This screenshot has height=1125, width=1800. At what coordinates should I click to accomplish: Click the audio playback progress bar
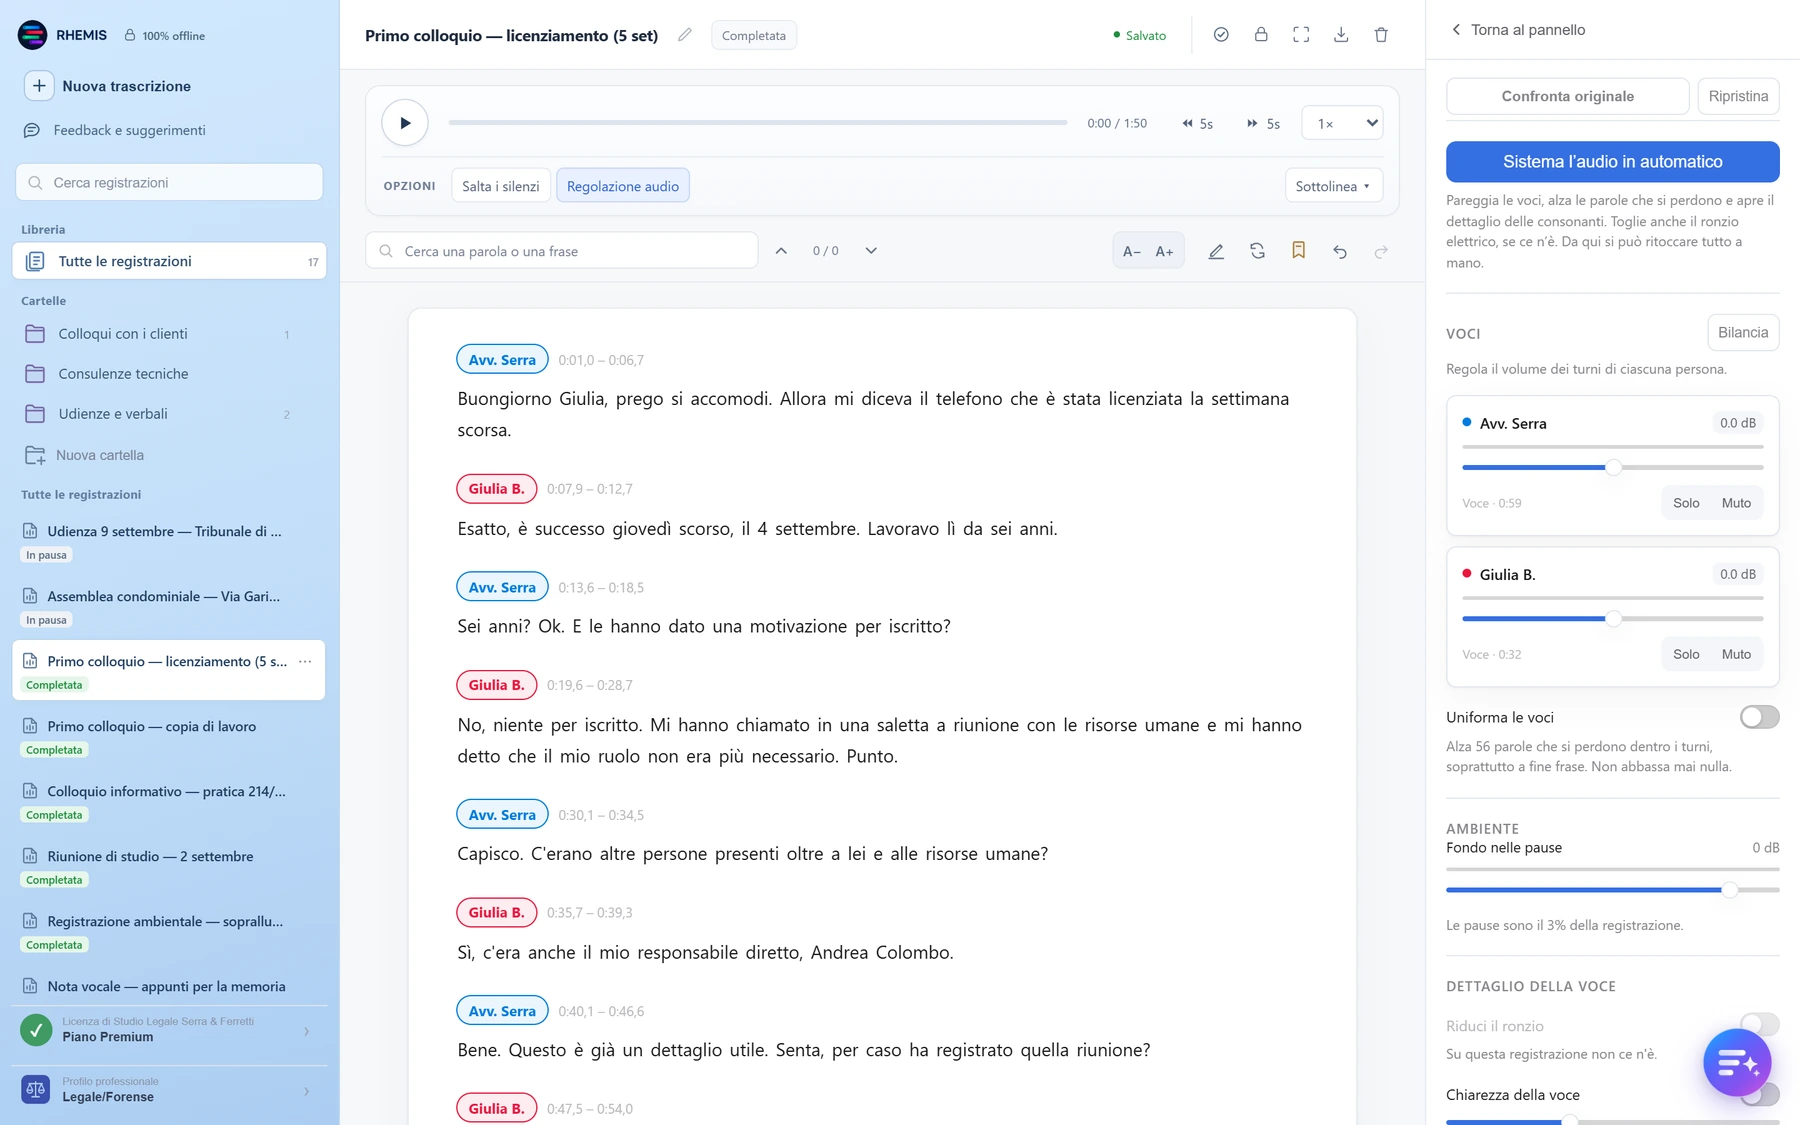[x=758, y=123]
